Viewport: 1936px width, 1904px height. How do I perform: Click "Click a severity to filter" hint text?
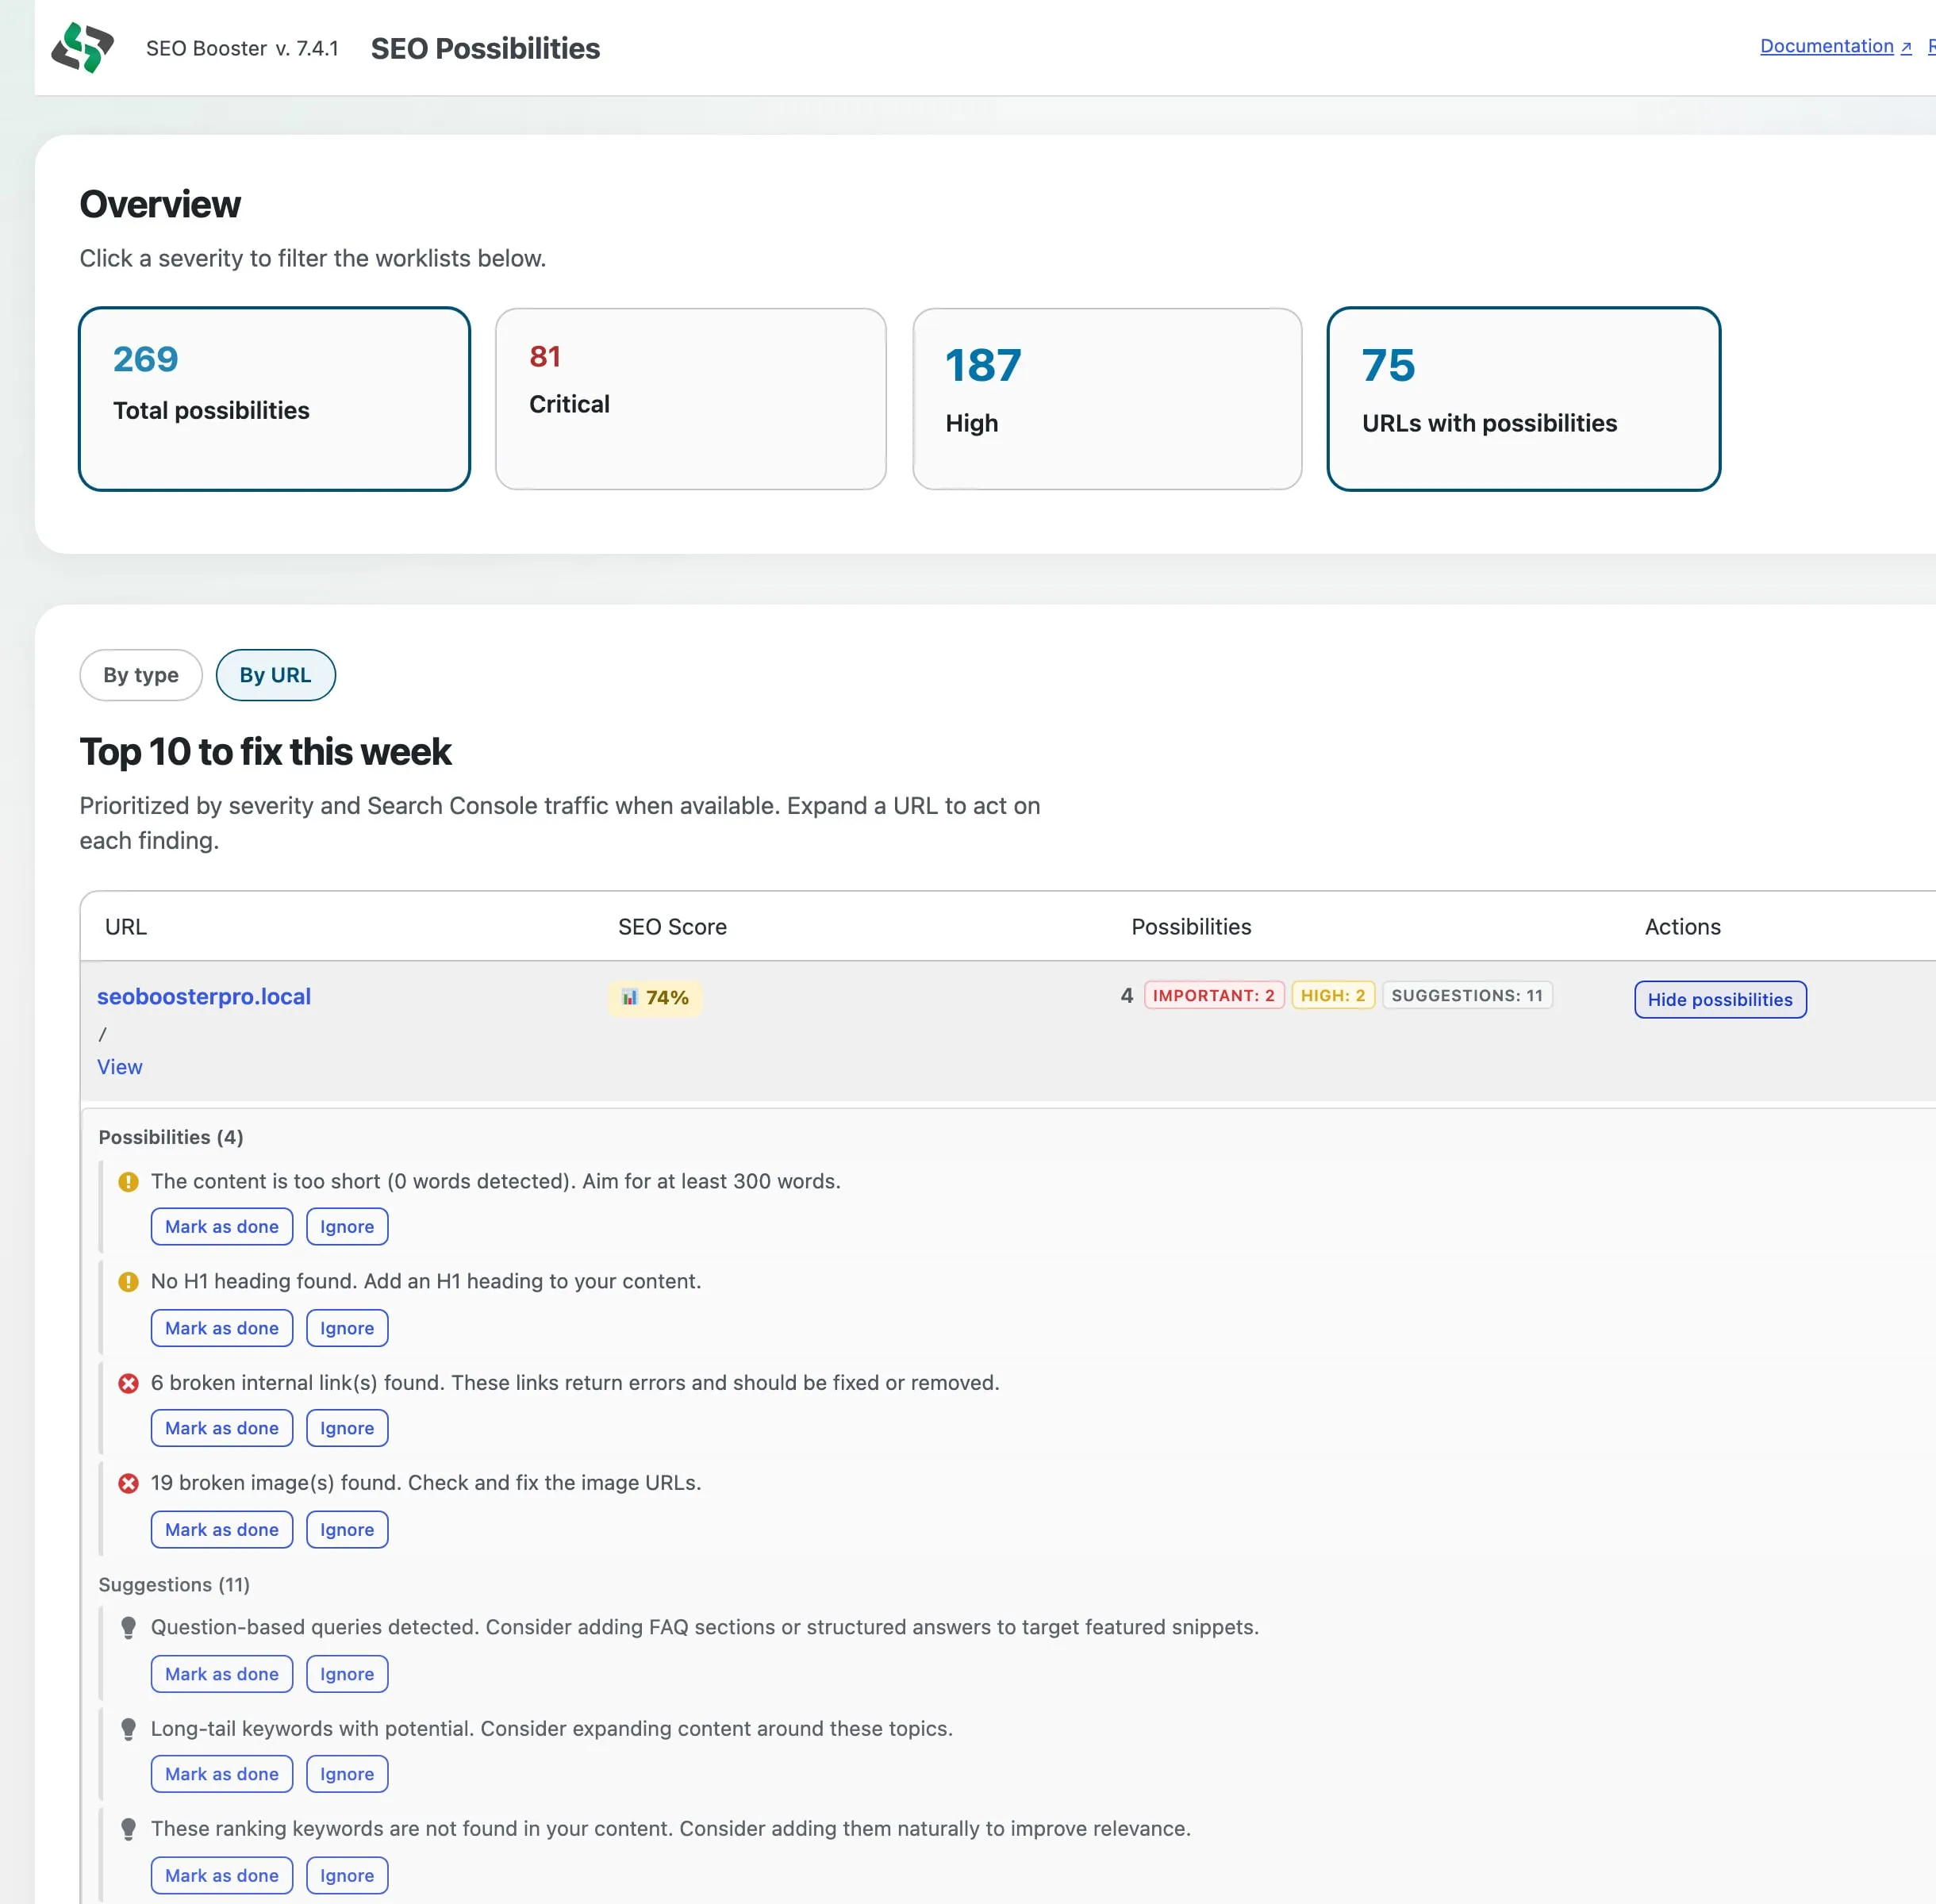pyautogui.click(x=312, y=258)
